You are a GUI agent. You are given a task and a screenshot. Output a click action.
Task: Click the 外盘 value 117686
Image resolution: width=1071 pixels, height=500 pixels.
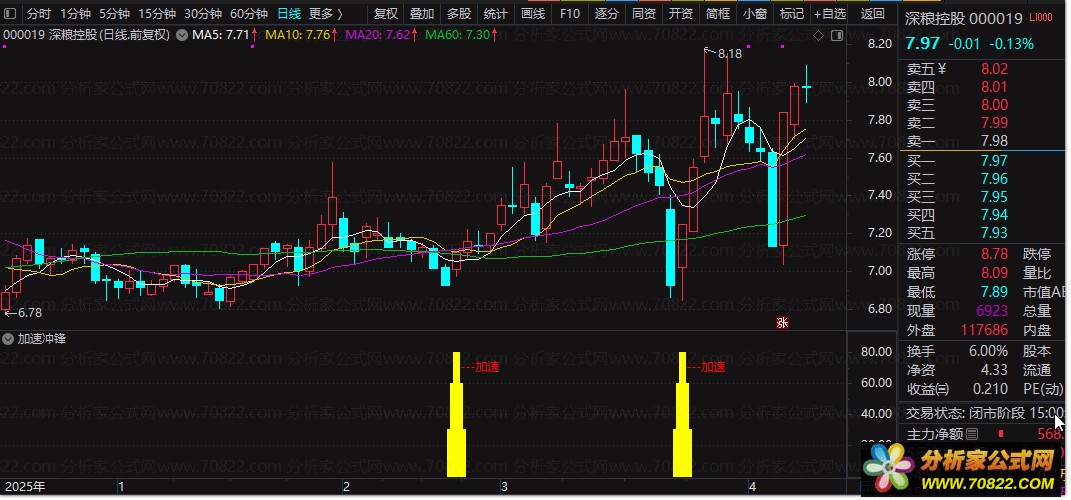coord(984,330)
